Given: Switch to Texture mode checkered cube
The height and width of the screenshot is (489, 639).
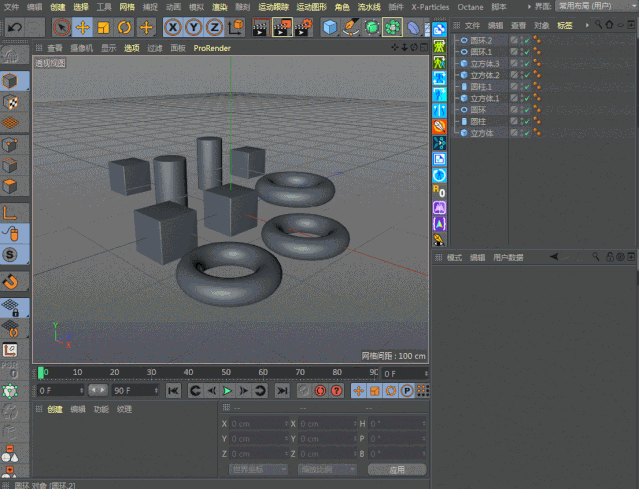Looking at the screenshot, I should tap(10, 102).
